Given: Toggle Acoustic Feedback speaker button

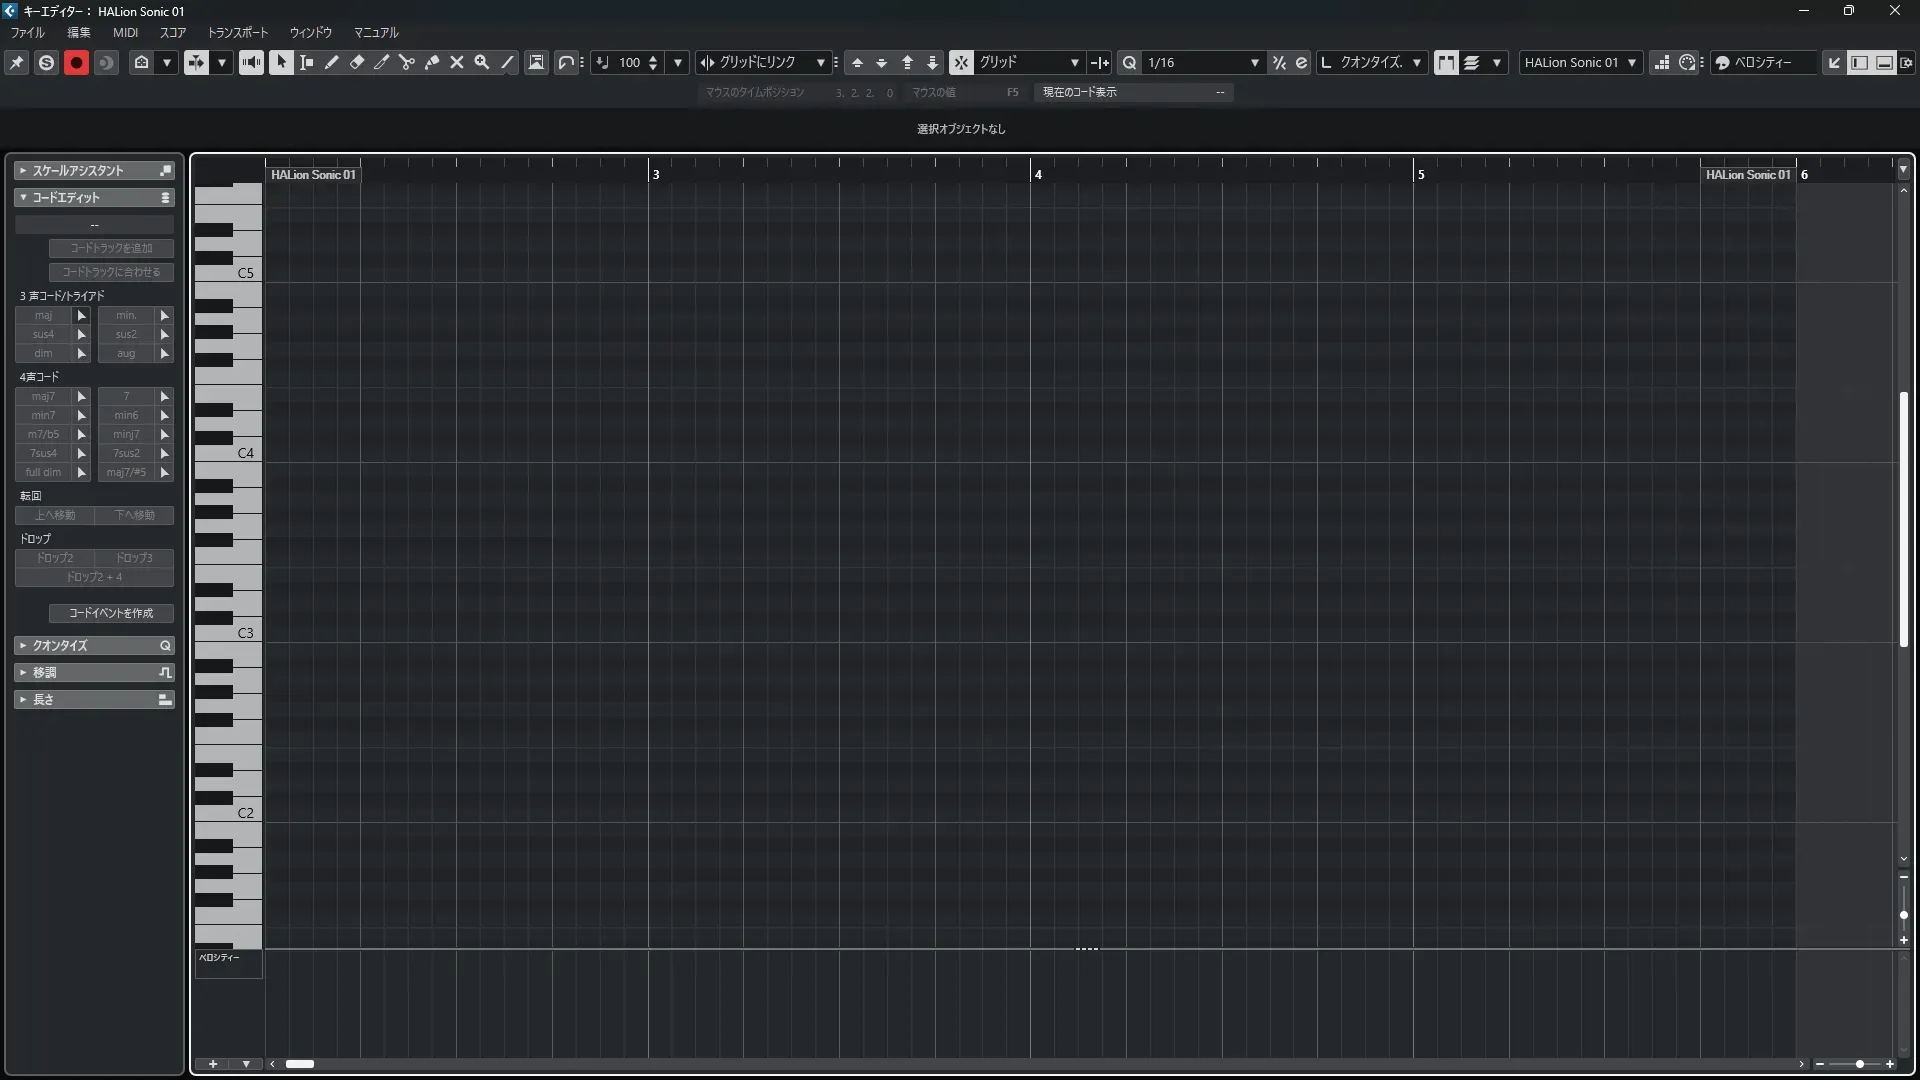Looking at the screenshot, I should click(251, 62).
